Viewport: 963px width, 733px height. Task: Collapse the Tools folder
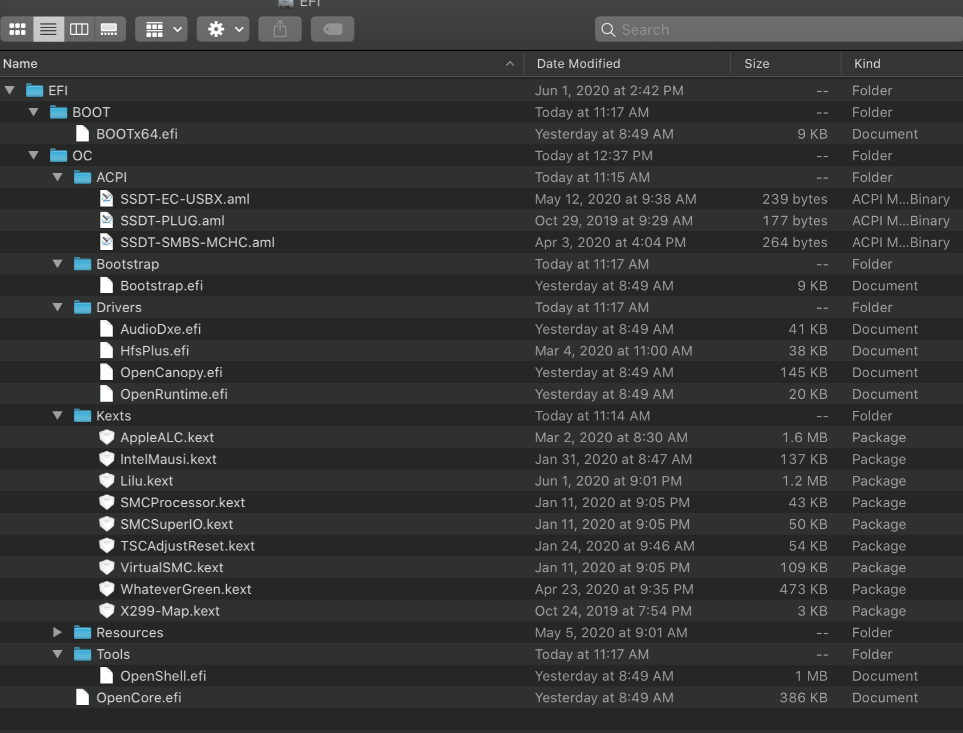[58, 654]
